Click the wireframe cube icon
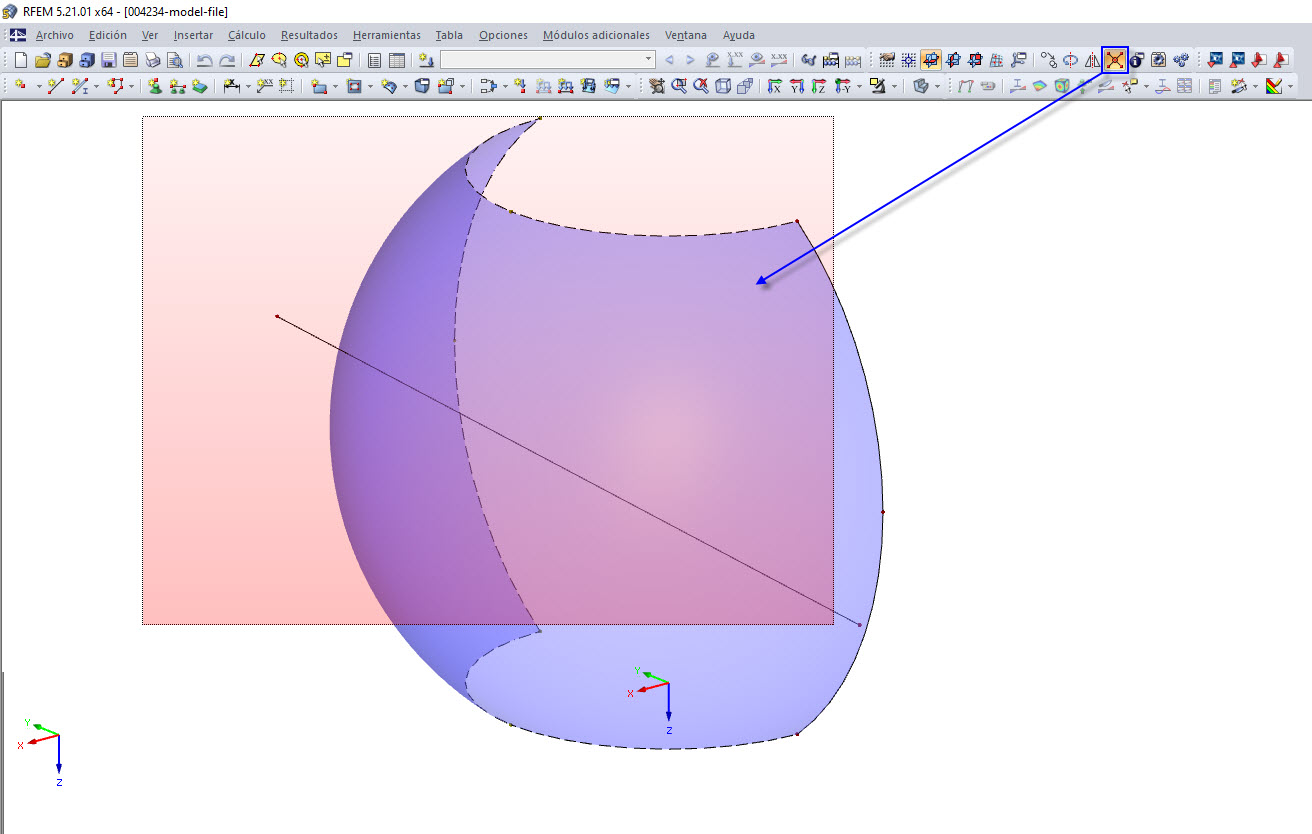The width and height of the screenshot is (1312, 834). (x=723, y=87)
